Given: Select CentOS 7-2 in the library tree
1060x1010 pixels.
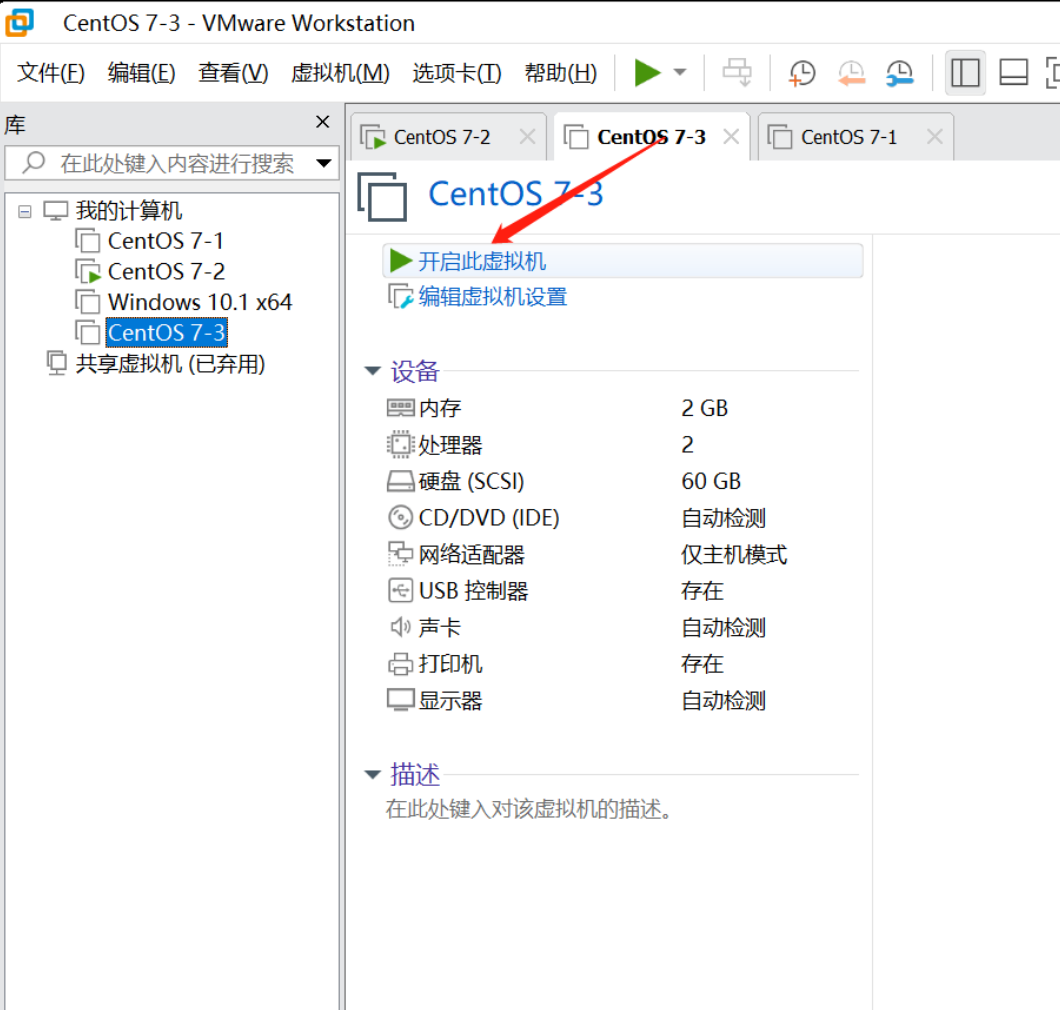Looking at the screenshot, I should [x=166, y=271].
